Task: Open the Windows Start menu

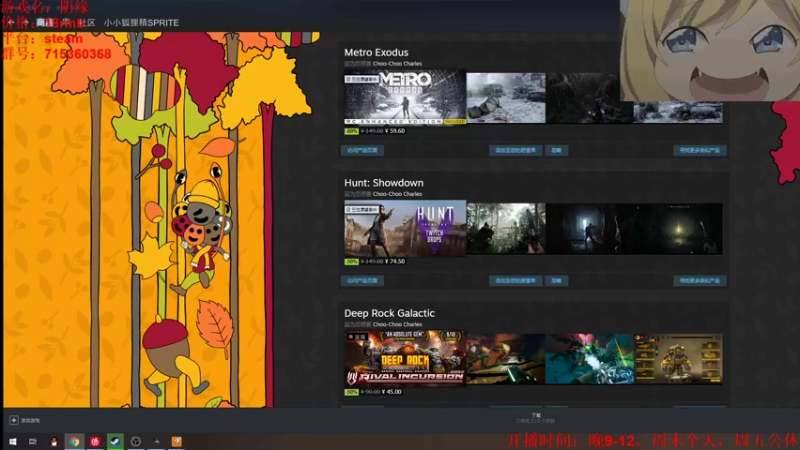Action: 13,441
